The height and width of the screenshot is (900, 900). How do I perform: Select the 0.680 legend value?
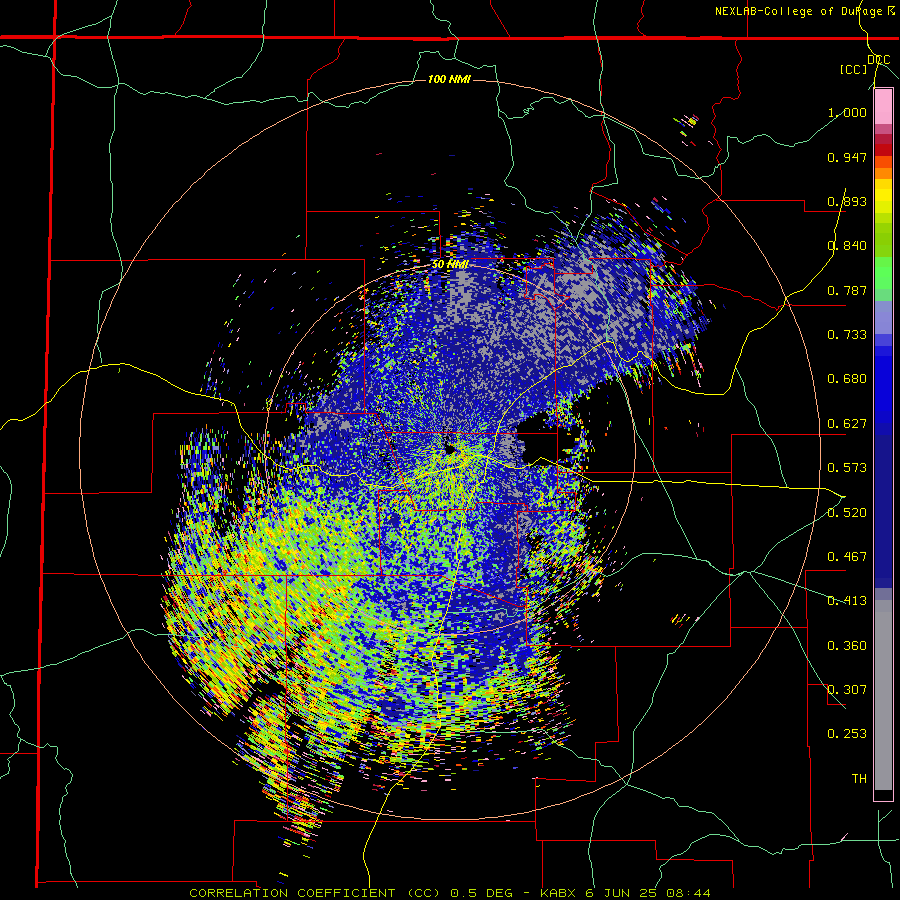(847, 379)
